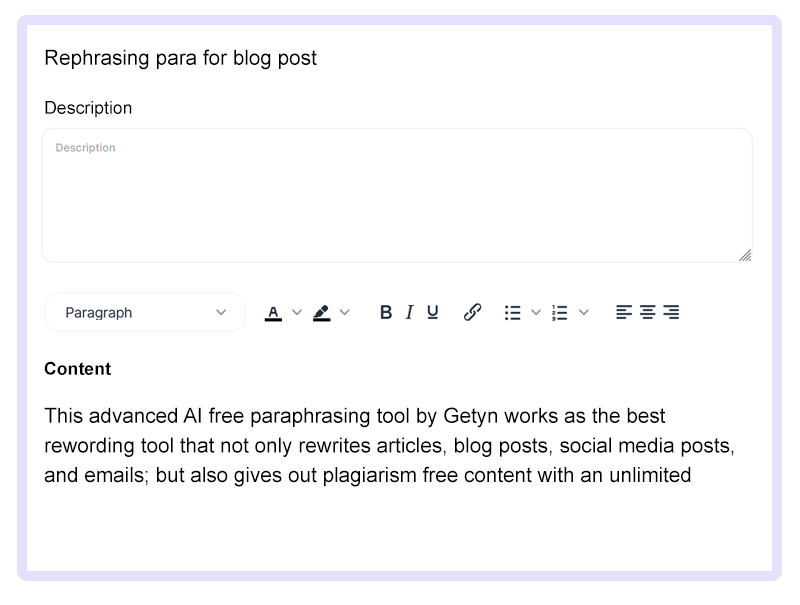This screenshot has width=800, height=605.
Task: Expand bulleted list style chevron
Action: click(536, 312)
